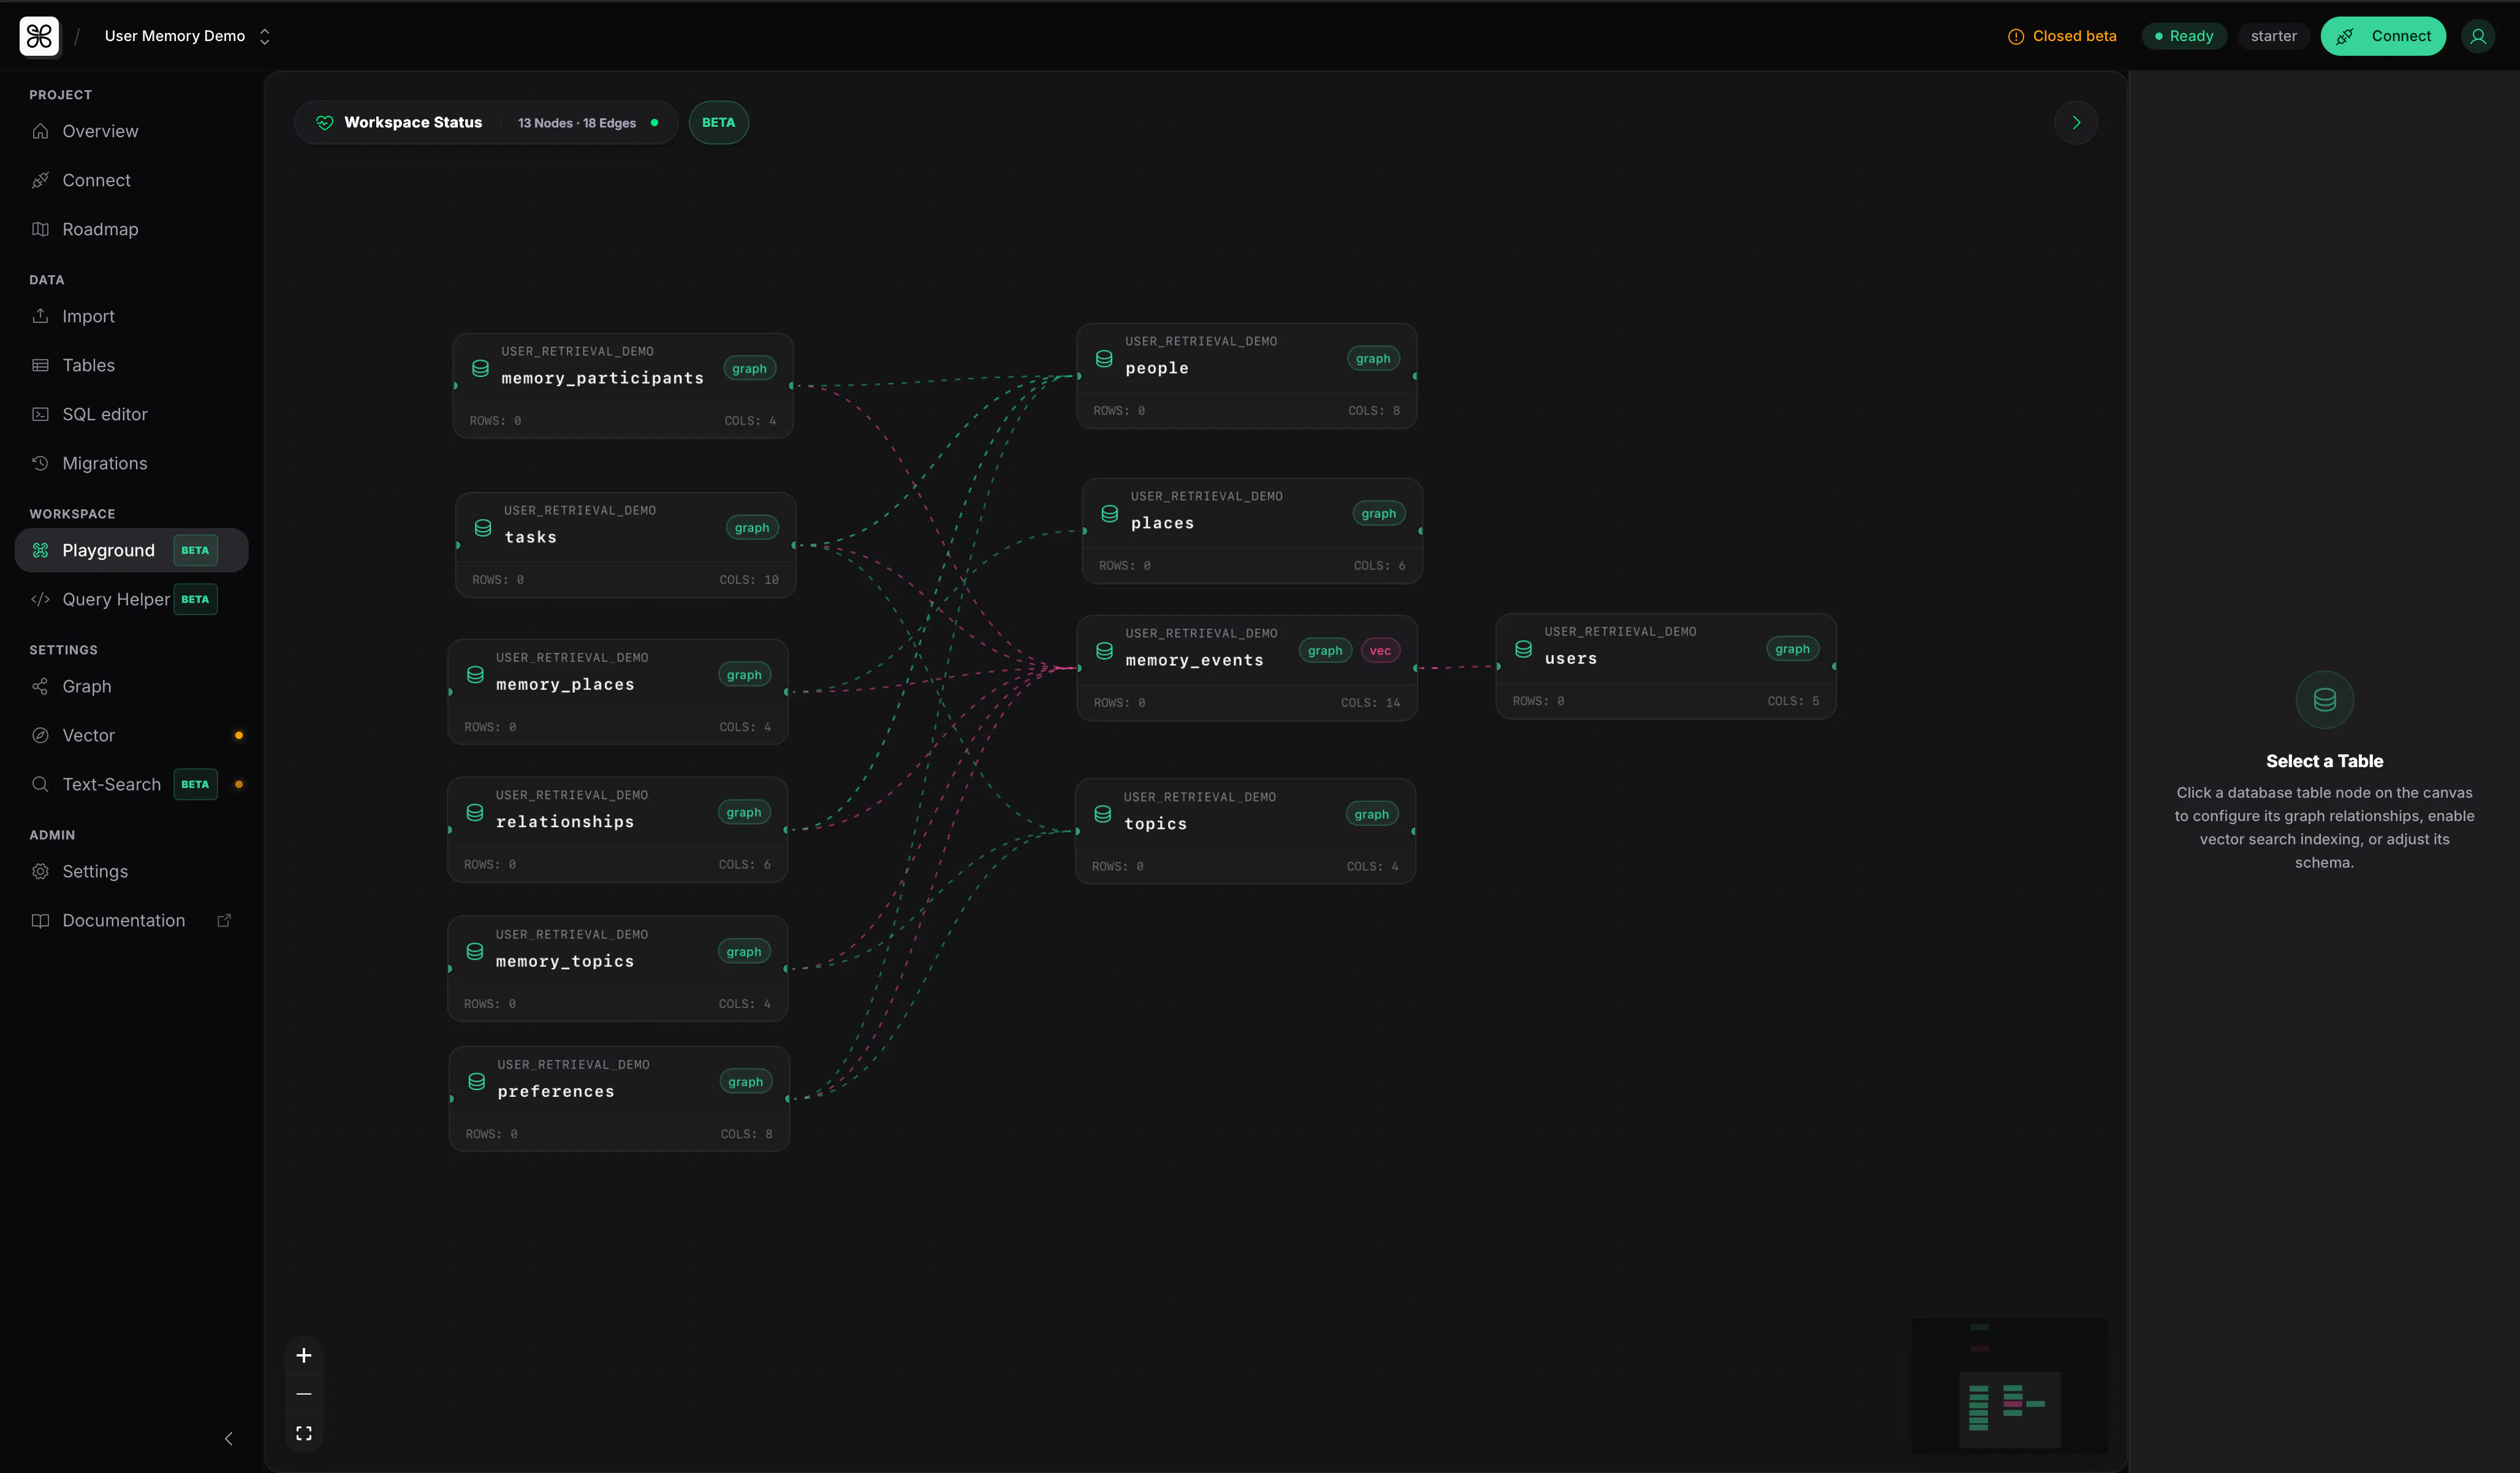Open Text-Search settings in the sidebar
The height and width of the screenshot is (1473, 2520).
click(132, 784)
